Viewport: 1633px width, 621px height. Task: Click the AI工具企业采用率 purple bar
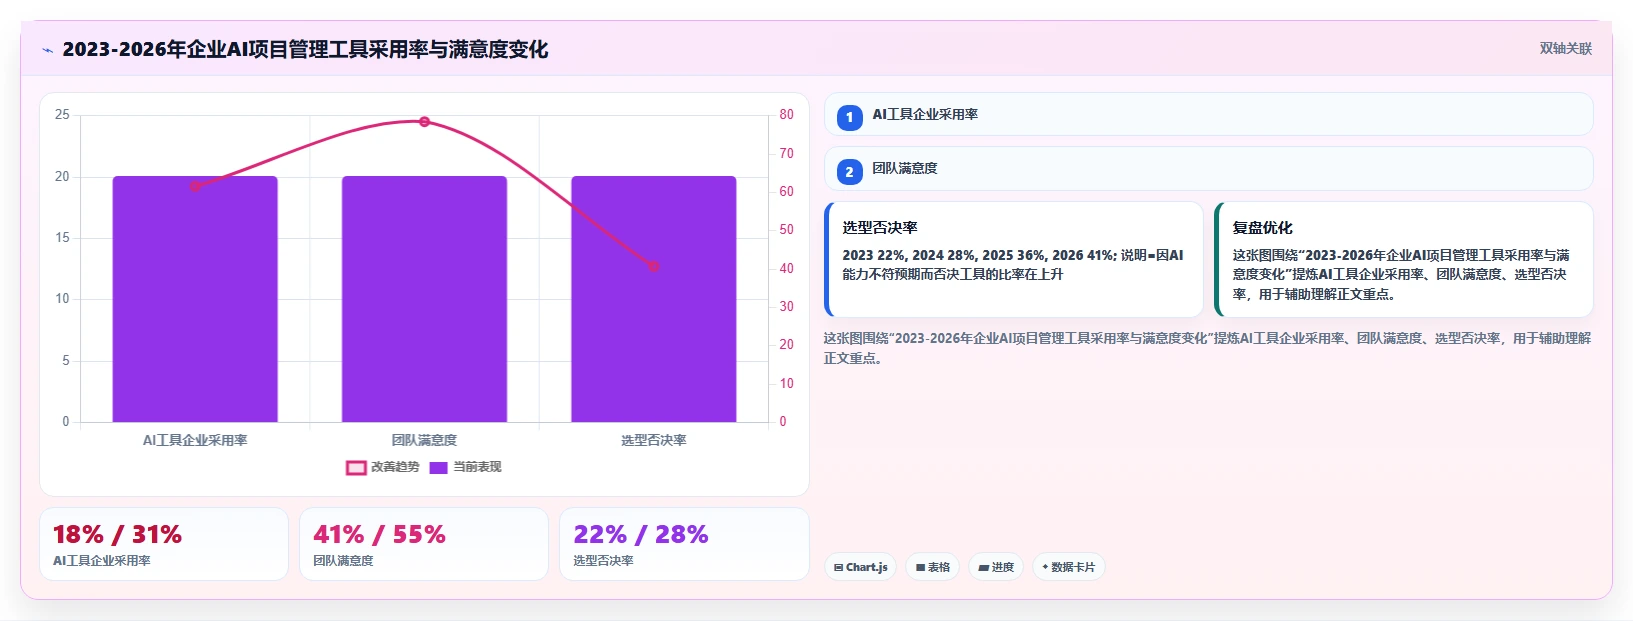pyautogui.click(x=195, y=299)
